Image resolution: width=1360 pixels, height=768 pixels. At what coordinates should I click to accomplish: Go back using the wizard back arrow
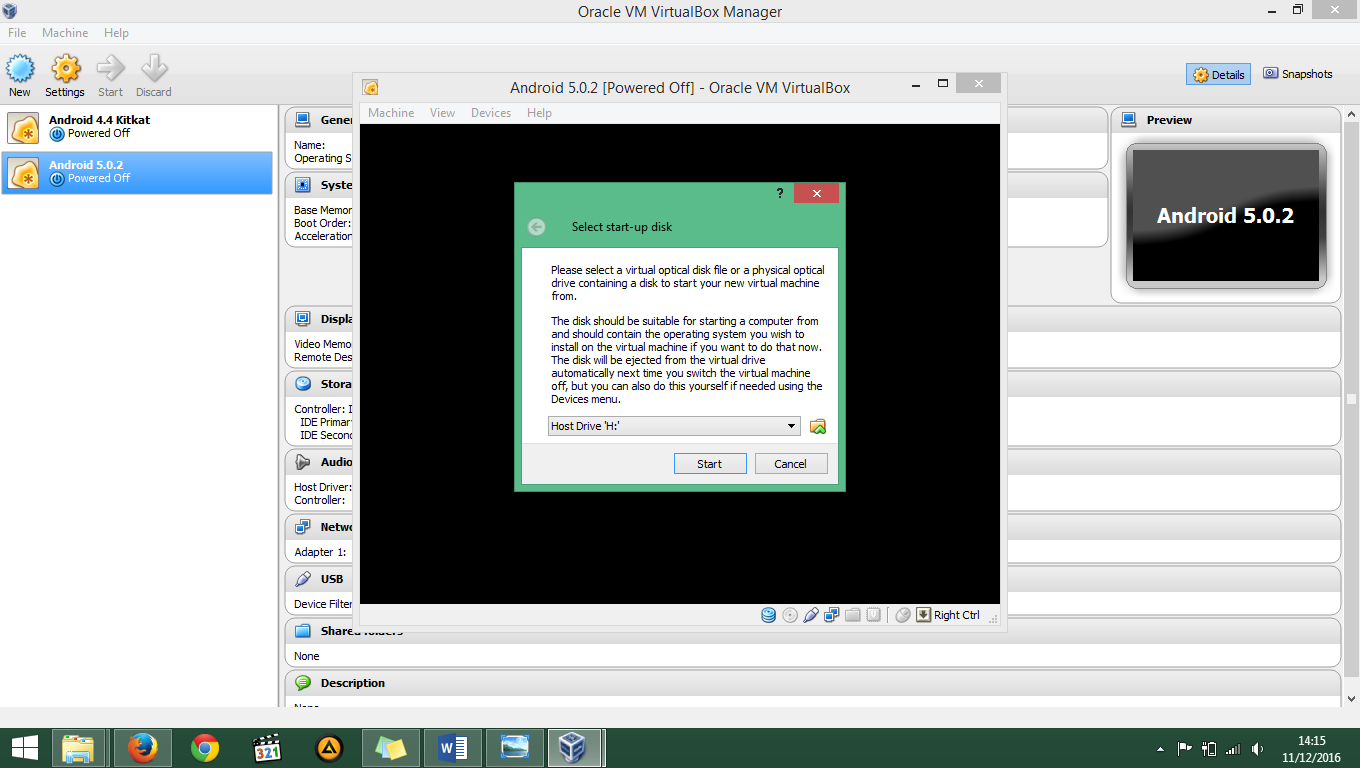click(537, 227)
